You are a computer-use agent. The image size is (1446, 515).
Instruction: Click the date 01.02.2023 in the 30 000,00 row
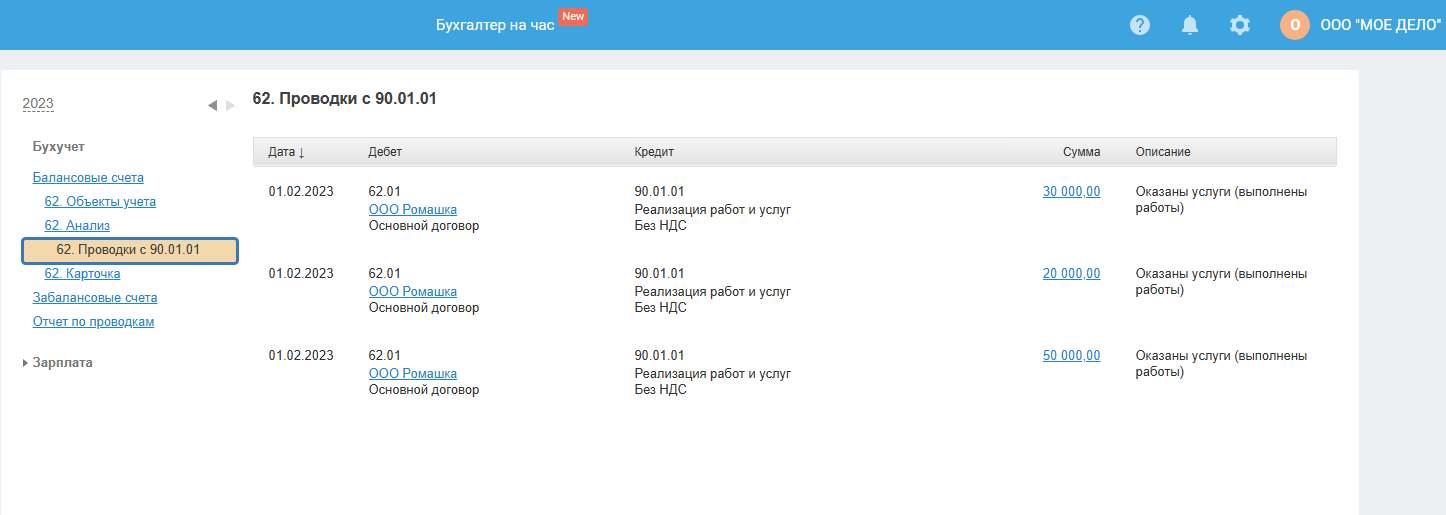[301, 192]
